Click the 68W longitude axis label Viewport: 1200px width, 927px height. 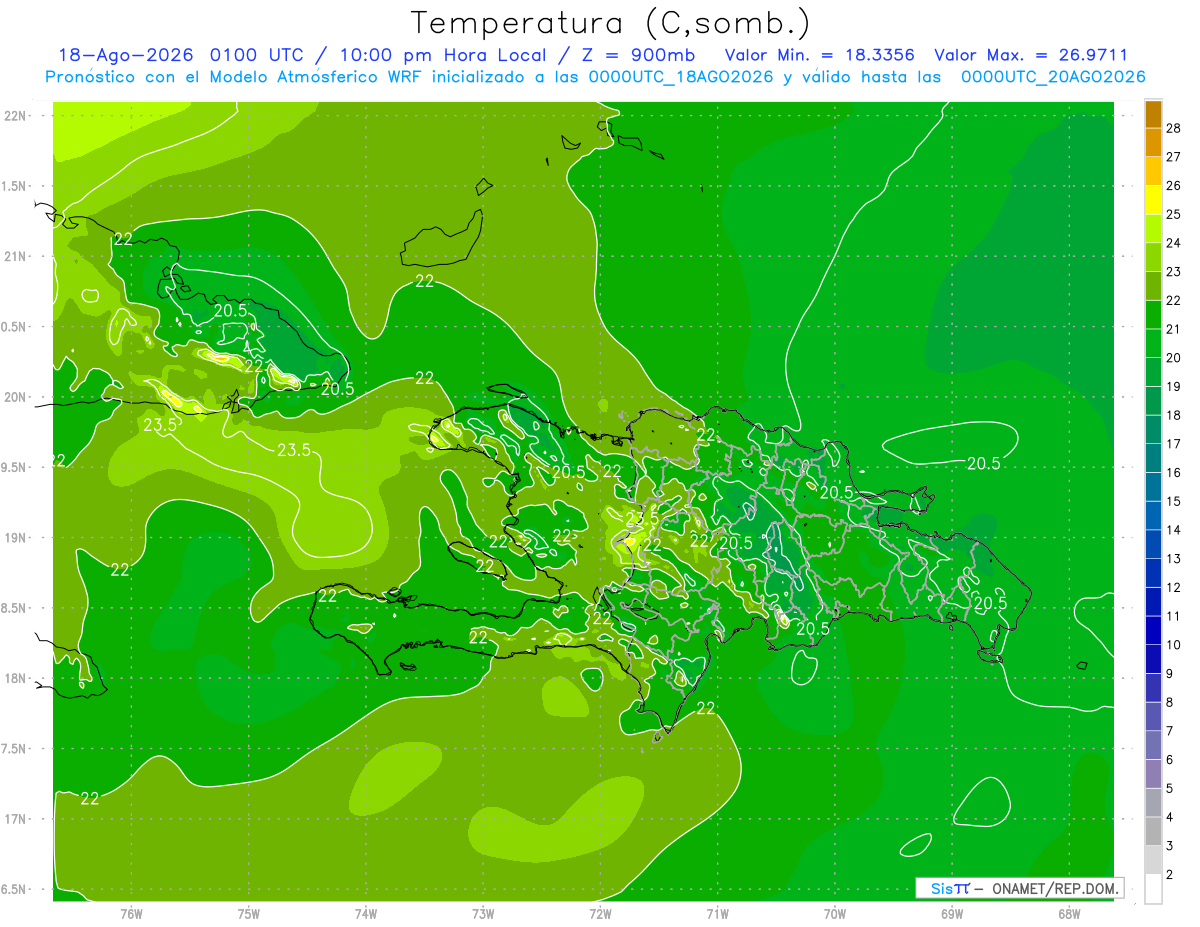1069,914
